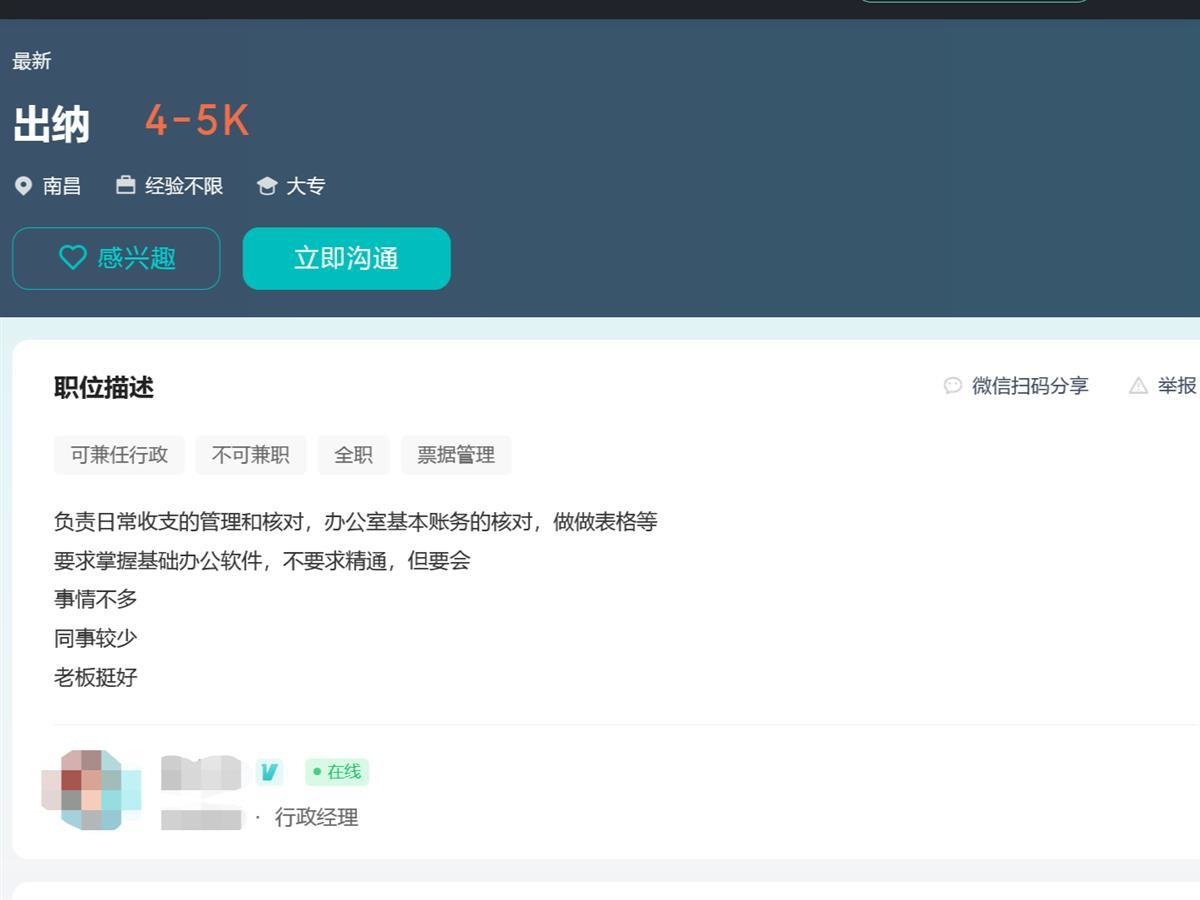The width and height of the screenshot is (1200, 900).
Task: Open the 微信扫码分享 share link
Action: 1027,385
